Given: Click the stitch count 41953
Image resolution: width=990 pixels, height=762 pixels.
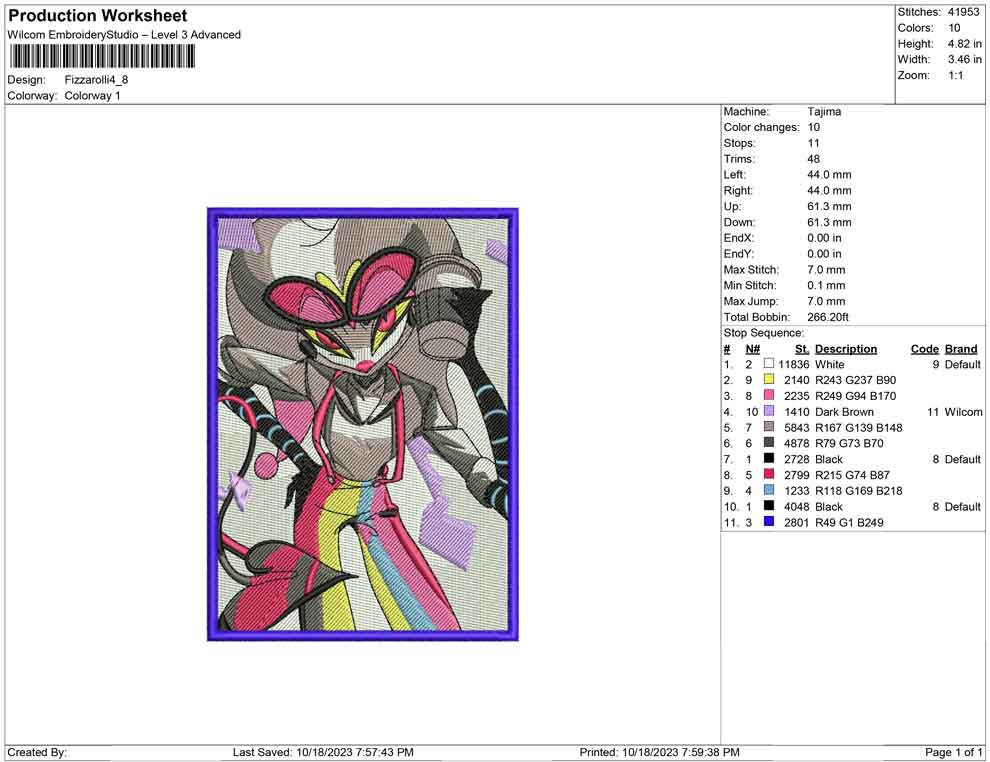Looking at the screenshot, I should point(963,12).
